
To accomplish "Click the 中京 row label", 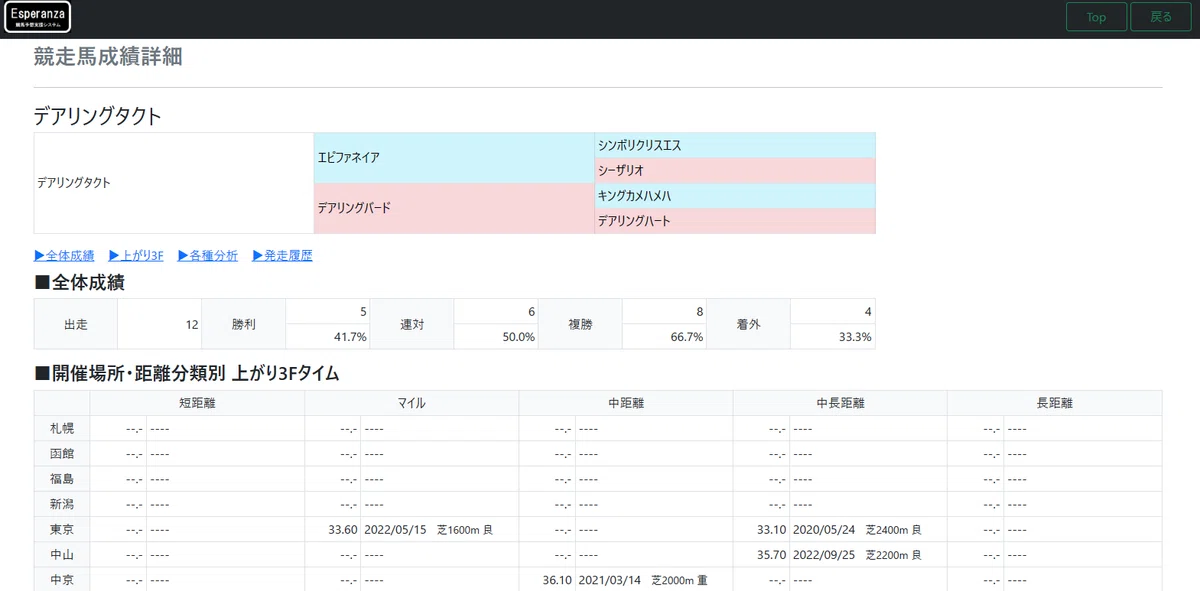I will pyautogui.click(x=62, y=579).
